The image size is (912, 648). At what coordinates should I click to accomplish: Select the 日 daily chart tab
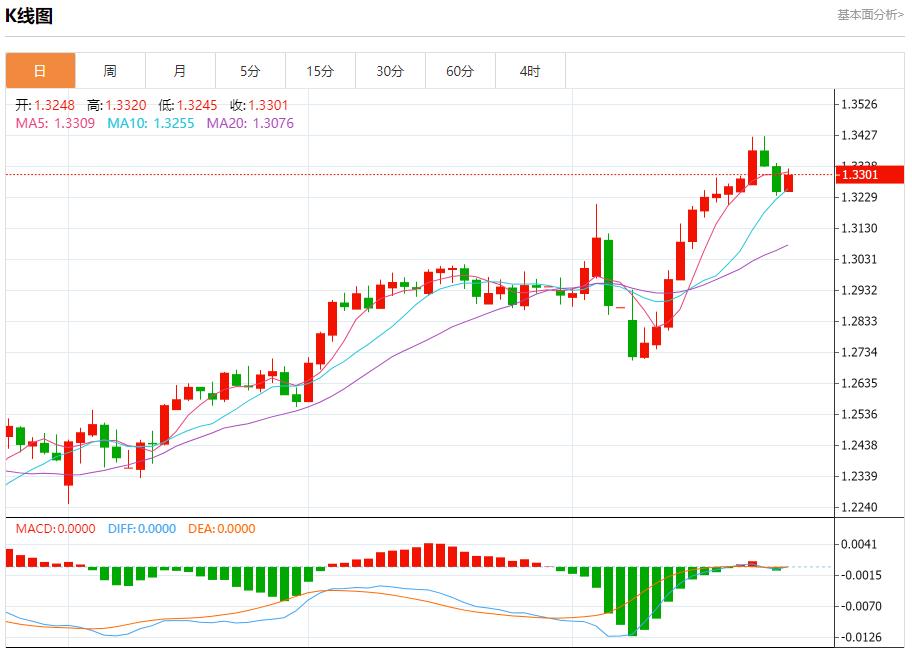coord(40,71)
